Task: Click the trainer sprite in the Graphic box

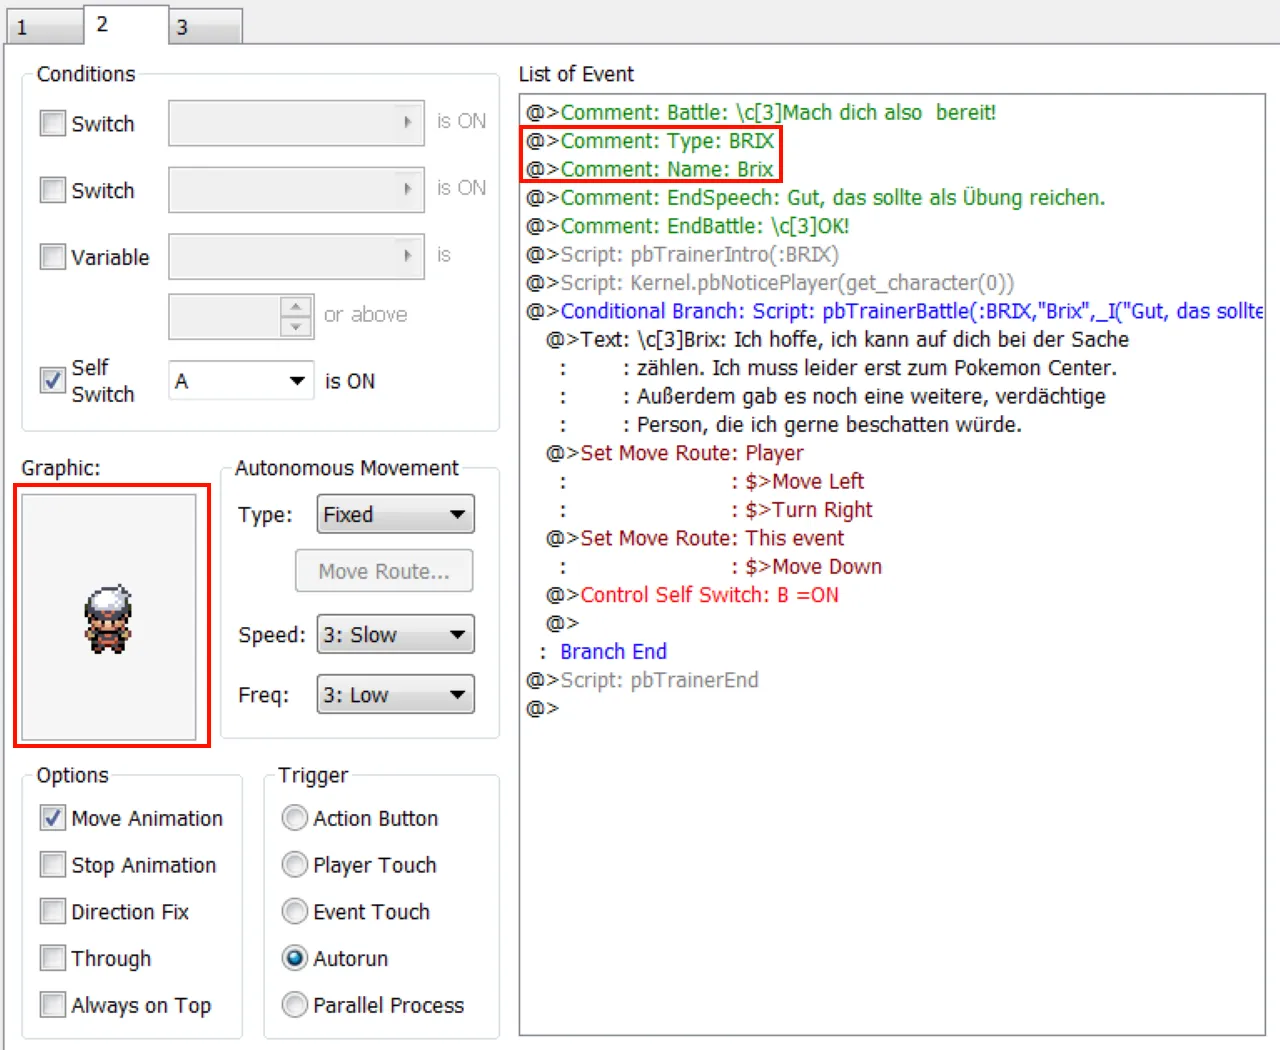Action: [x=108, y=620]
